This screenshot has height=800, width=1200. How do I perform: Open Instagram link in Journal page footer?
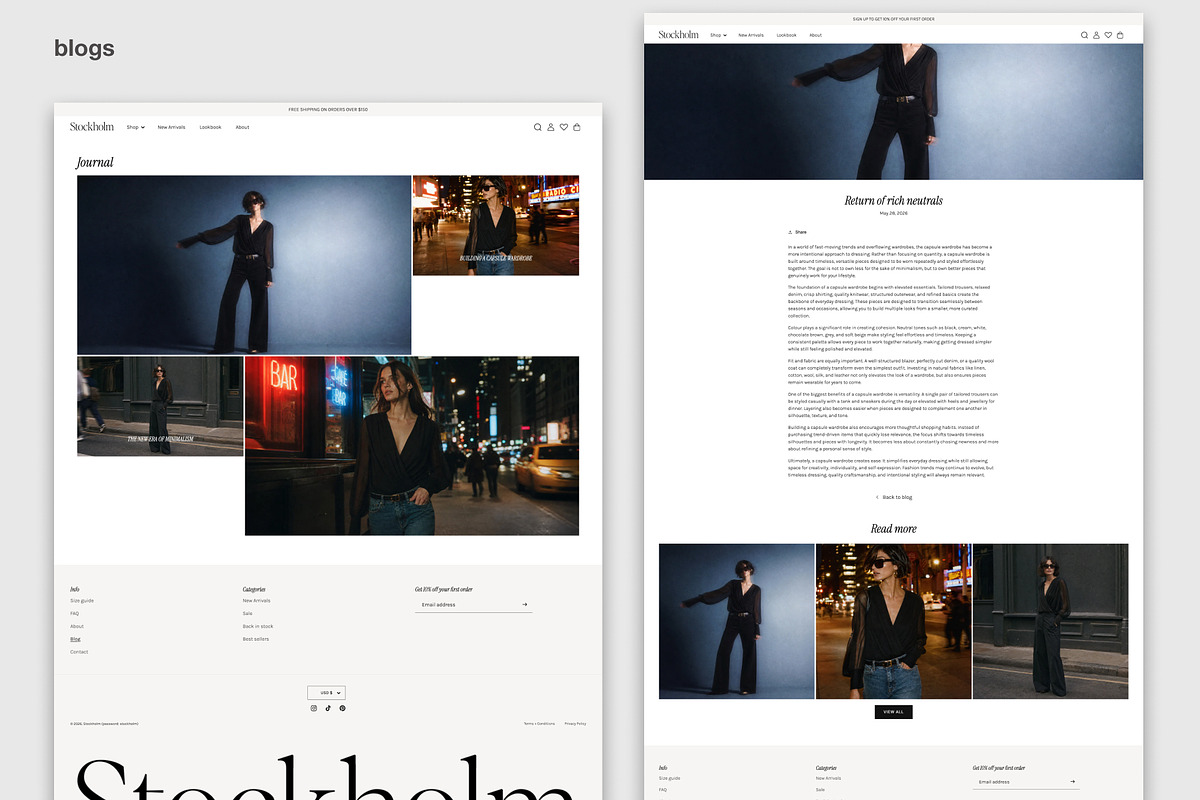pos(313,708)
